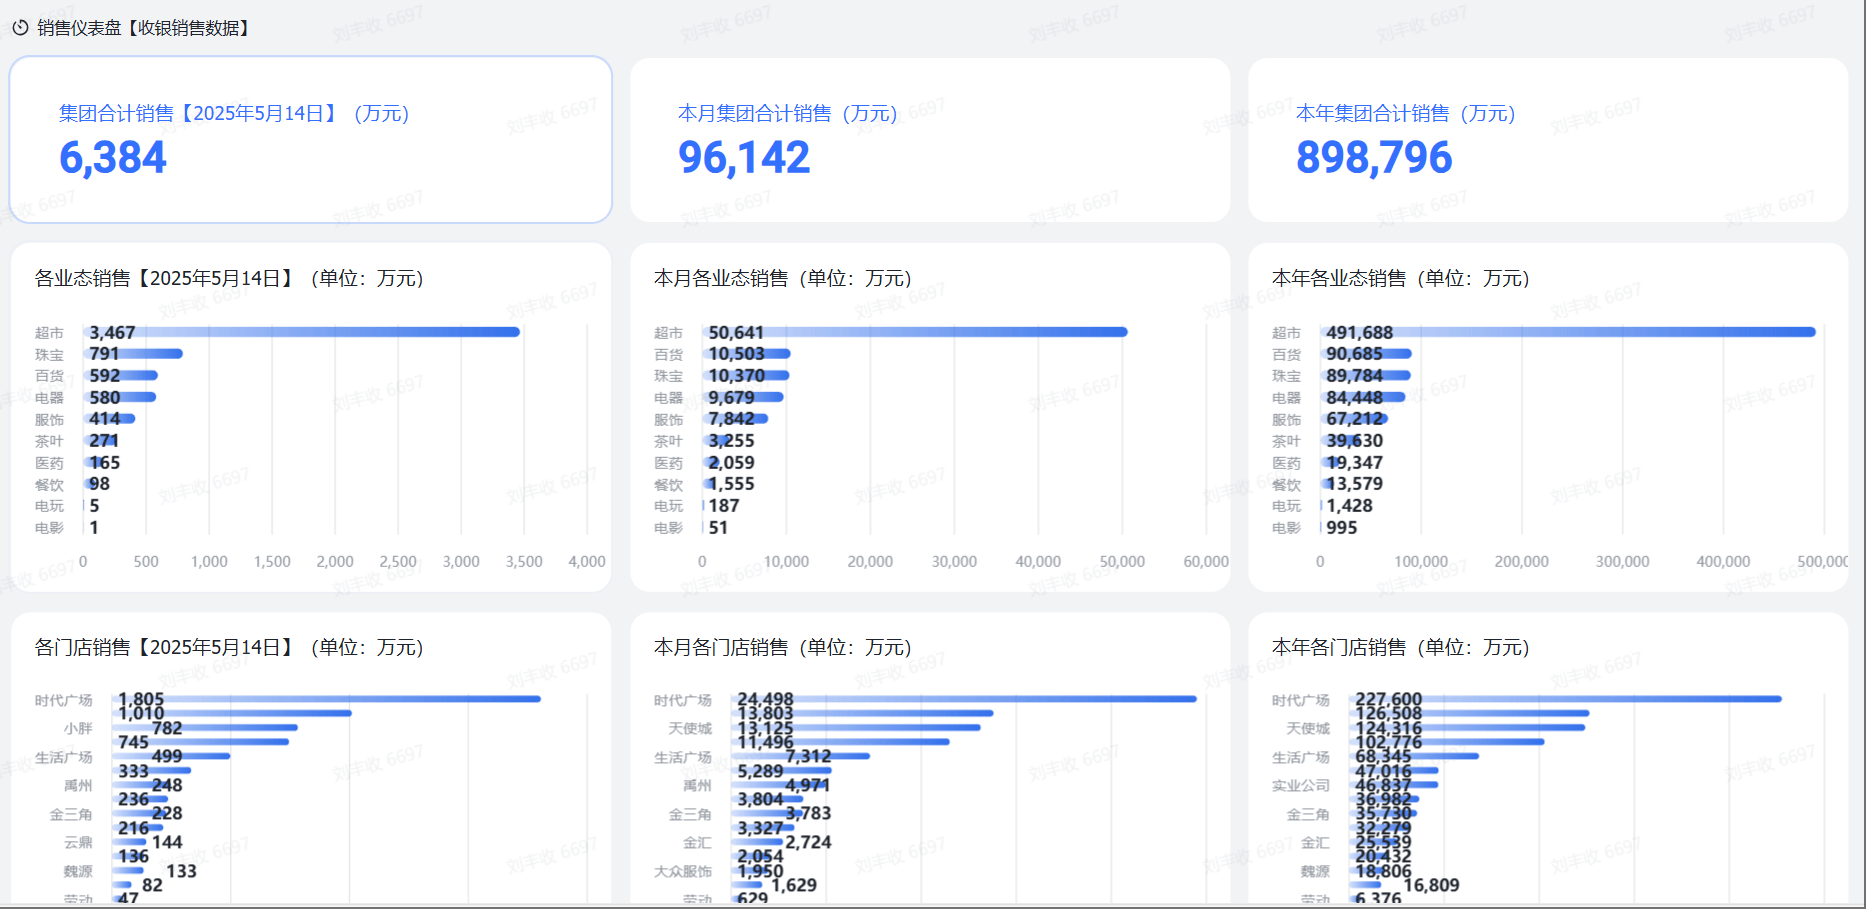Click the 本年集团合计销售 898,796 figure

pyautogui.click(x=1374, y=158)
